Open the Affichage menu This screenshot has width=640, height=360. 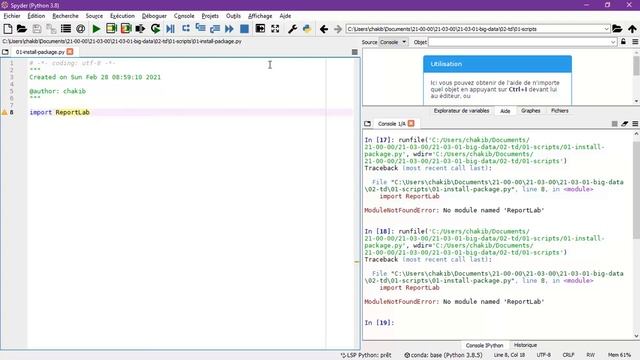coord(260,16)
